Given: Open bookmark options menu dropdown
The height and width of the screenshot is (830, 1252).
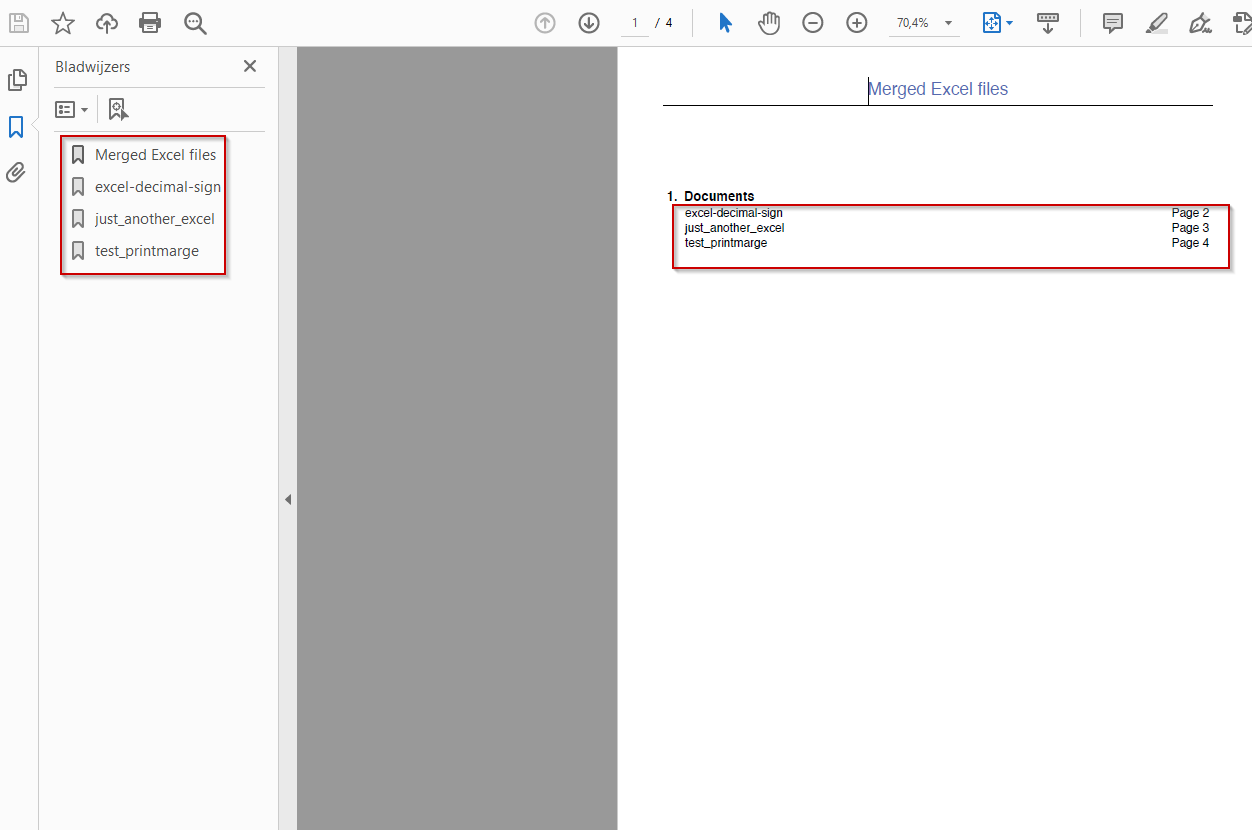Looking at the screenshot, I should click(72, 109).
